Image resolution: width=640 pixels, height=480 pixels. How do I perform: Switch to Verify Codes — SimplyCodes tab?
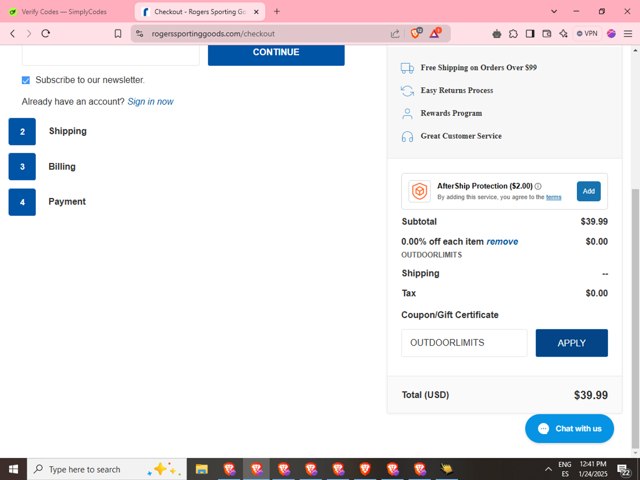click(65, 12)
